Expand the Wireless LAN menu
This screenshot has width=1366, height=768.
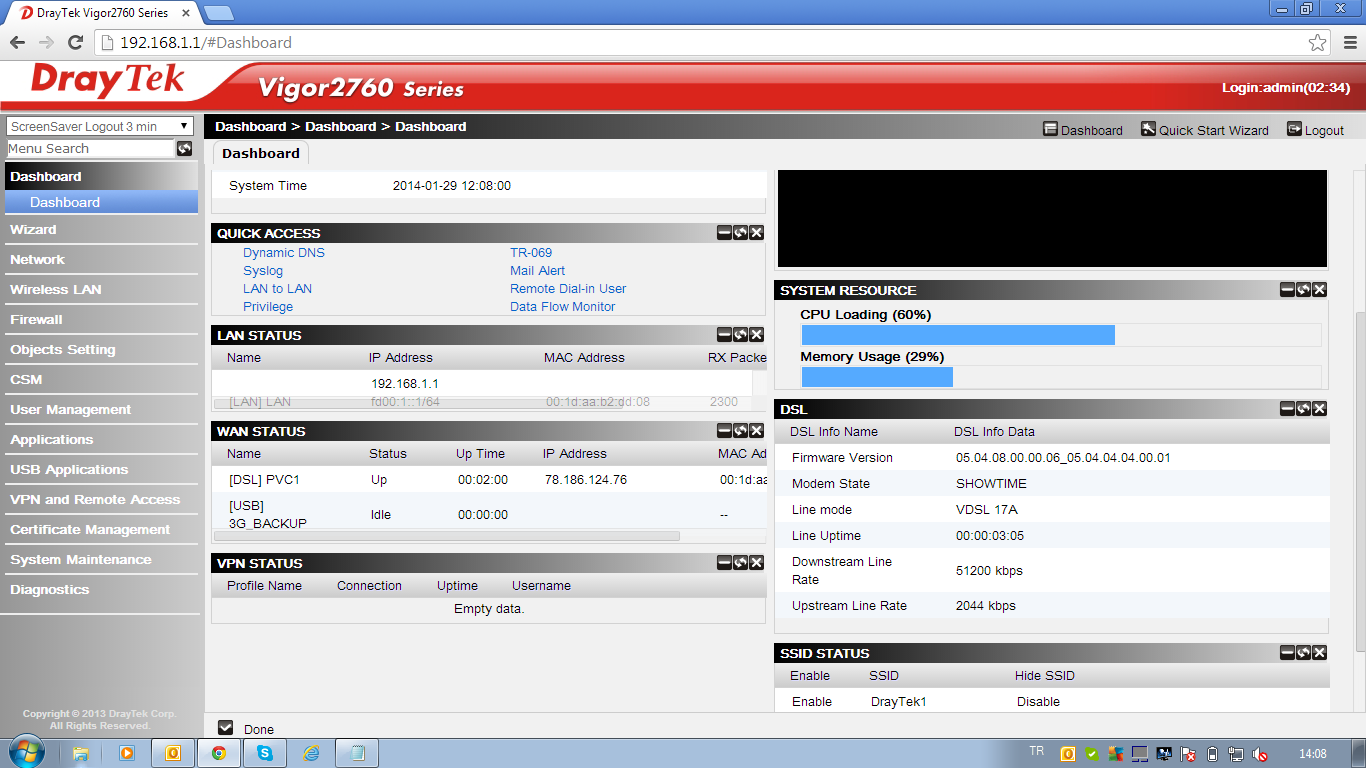click(x=56, y=290)
